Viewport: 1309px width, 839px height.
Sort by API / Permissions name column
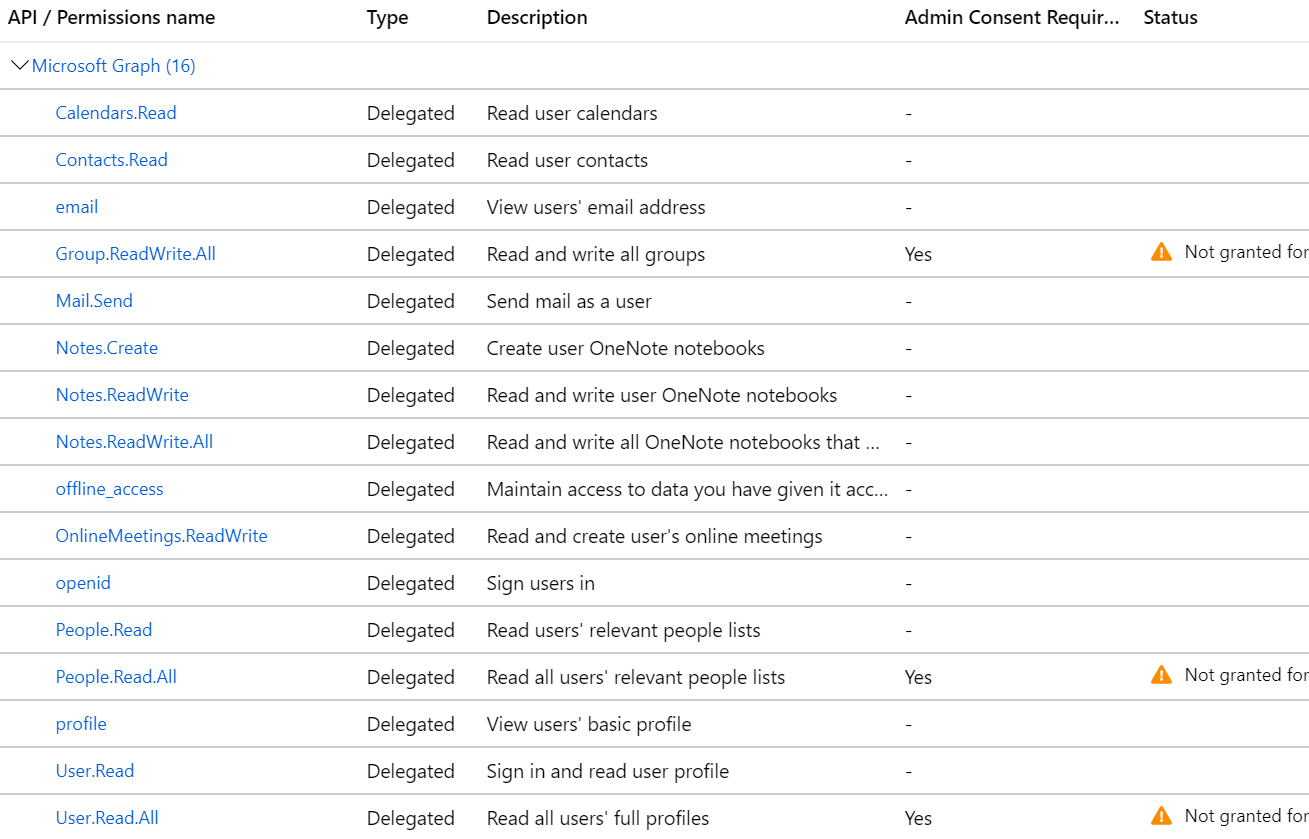point(111,18)
